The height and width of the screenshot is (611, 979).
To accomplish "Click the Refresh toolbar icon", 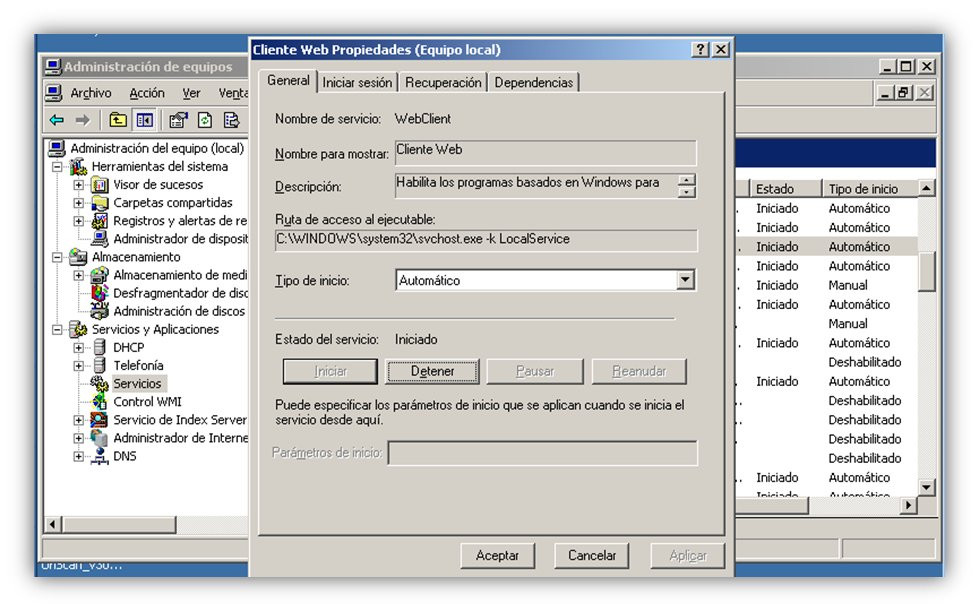I will (205, 120).
